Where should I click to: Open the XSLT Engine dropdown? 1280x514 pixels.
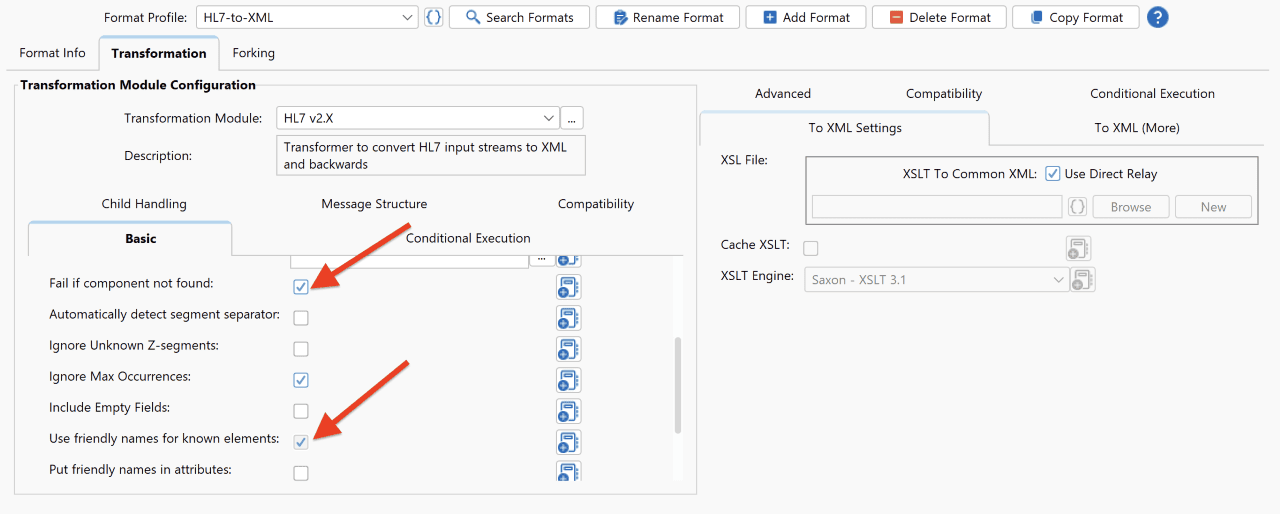click(x=937, y=280)
